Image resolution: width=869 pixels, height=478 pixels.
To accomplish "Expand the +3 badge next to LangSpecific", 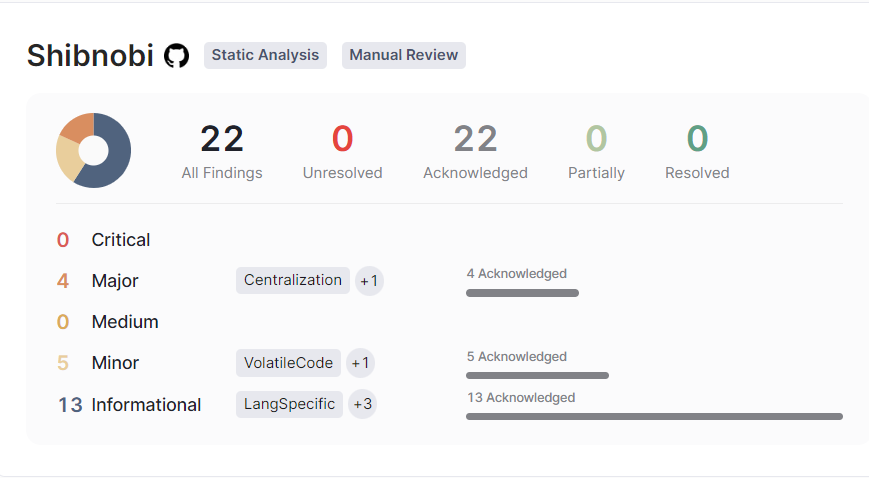I will point(362,404).
